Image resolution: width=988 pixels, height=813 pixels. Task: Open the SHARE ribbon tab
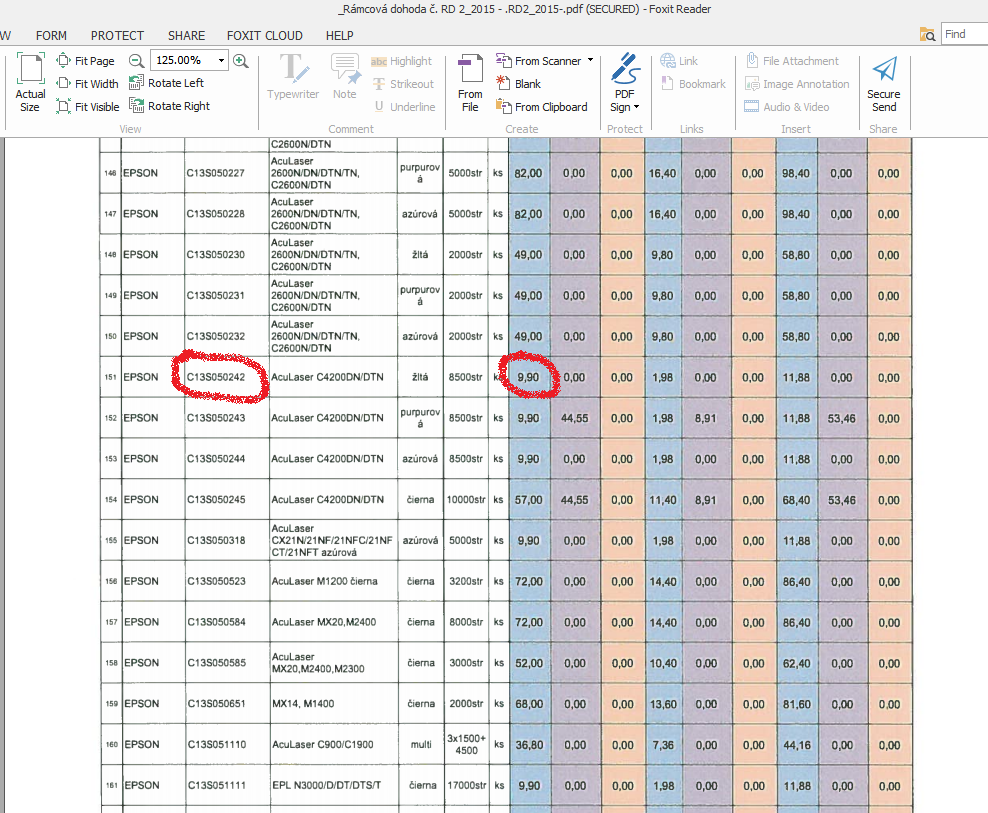click(x=187, y=36)
